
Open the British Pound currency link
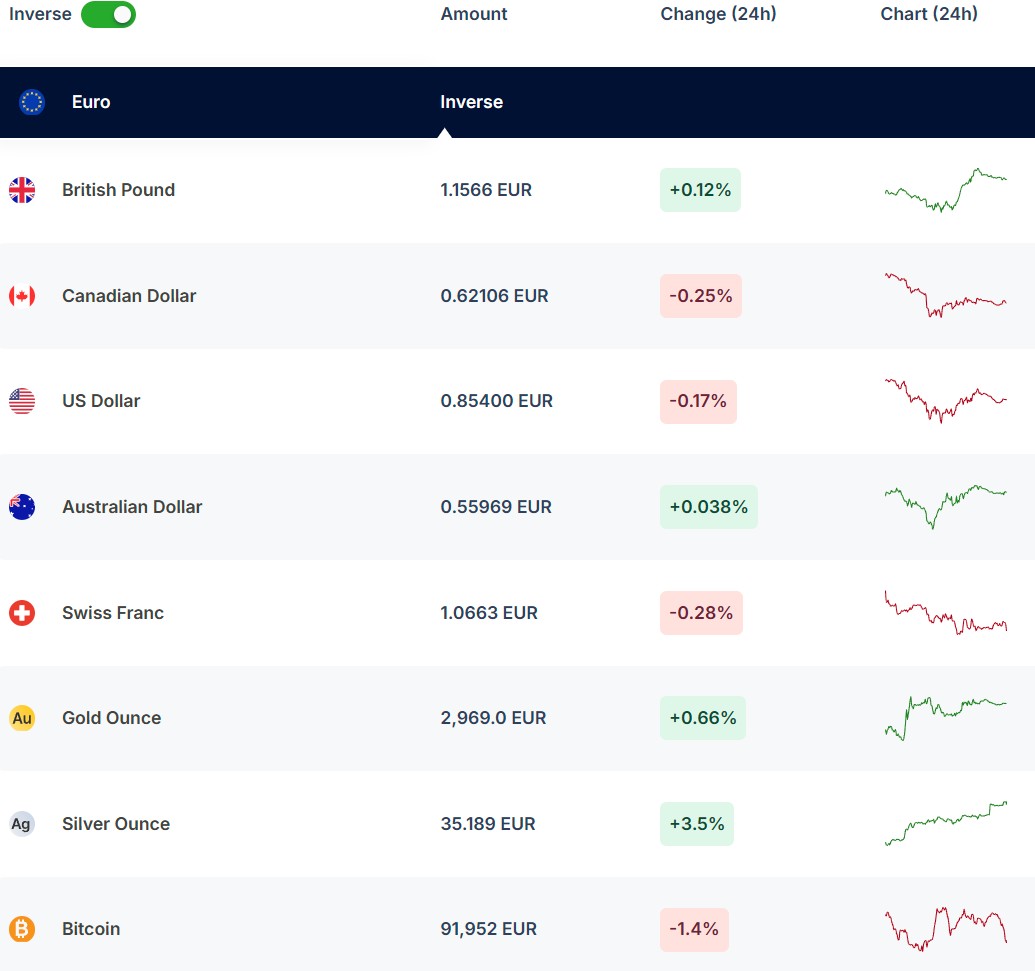pyautogui.click(x=118, y=190)
